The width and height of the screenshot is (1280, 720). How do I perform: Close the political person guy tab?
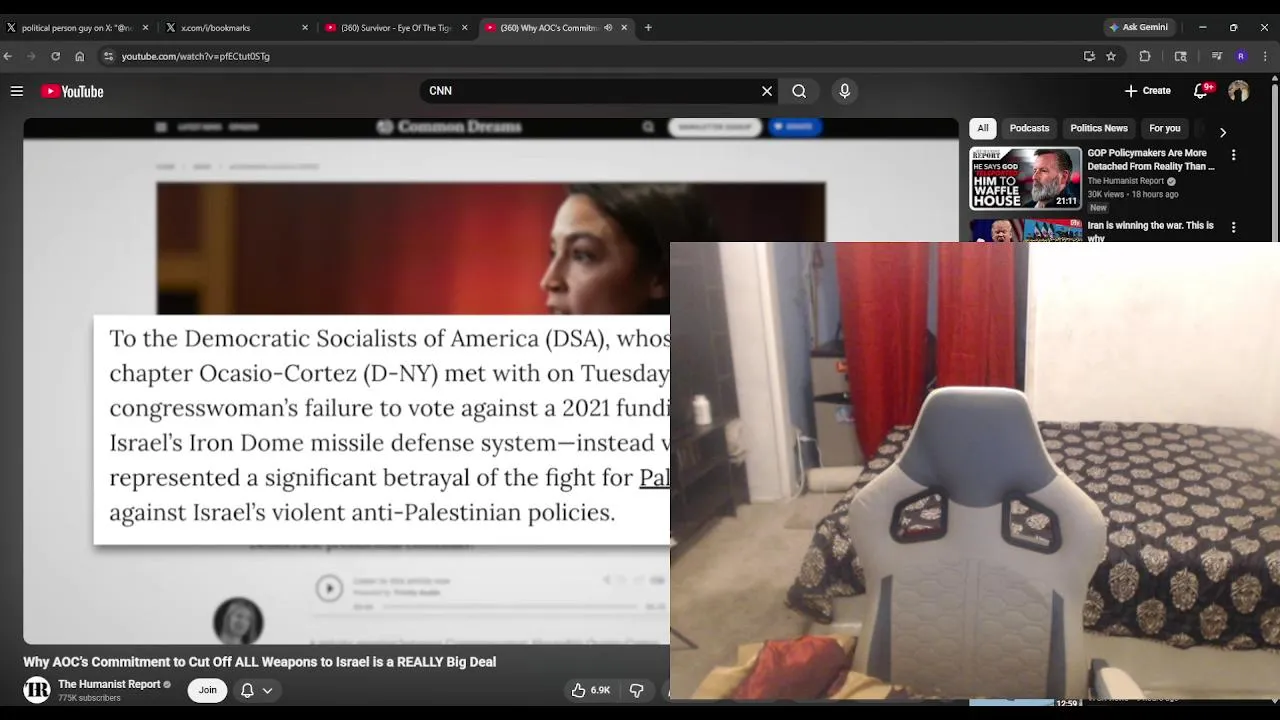(x=146, y=28)
